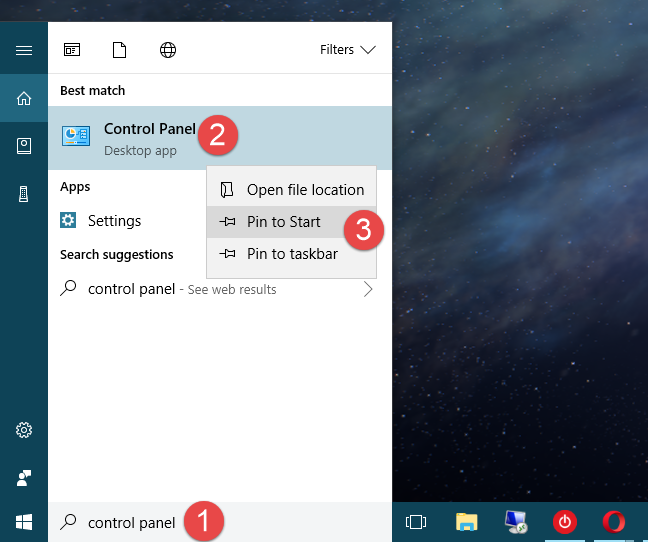Image resolution: width=648 pixels, height=543 pixels.
Task: Open the red power app on the taskbar
Action: pyautogui.click(x=565, y=522)
